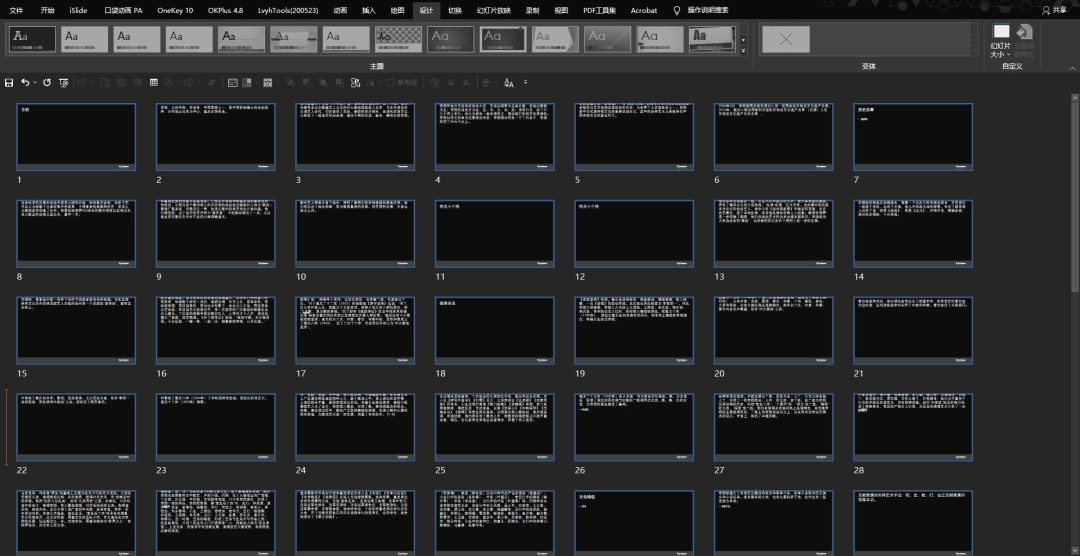Select slide 1 thumbnail
The width and height of the screenshot is (1080, 556).
pos(76,136)
